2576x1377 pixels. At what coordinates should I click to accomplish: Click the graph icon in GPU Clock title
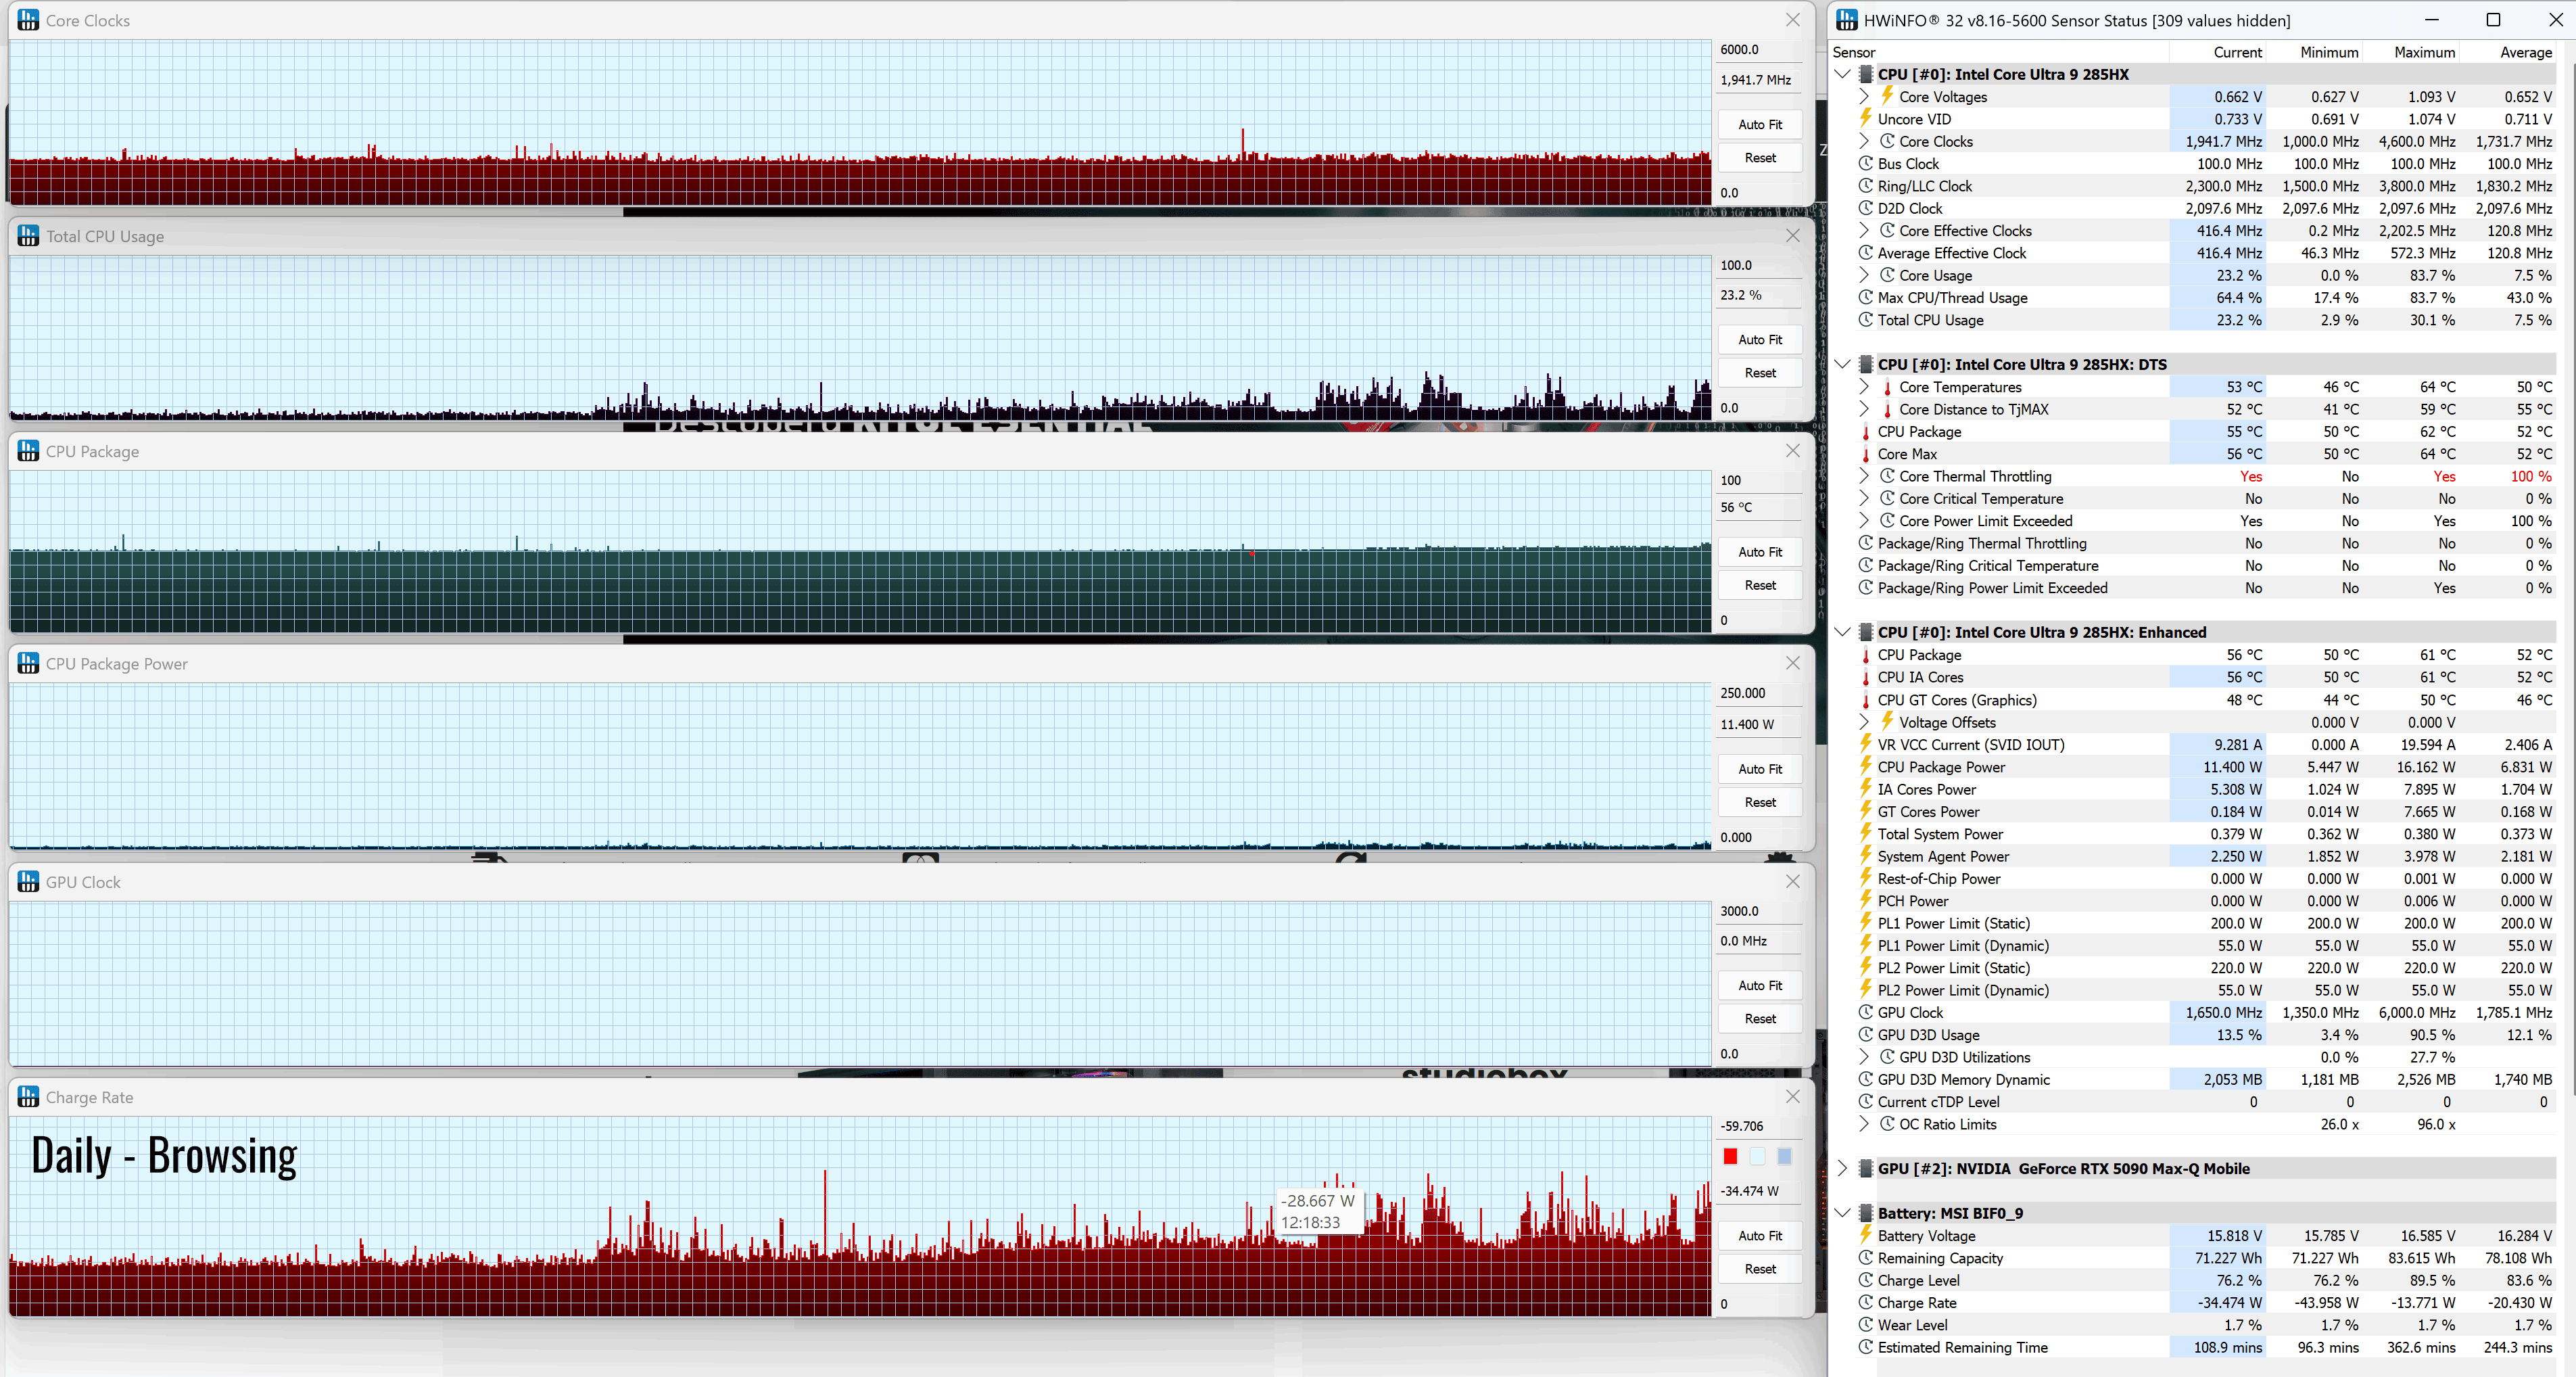click(x=28, y=881)
